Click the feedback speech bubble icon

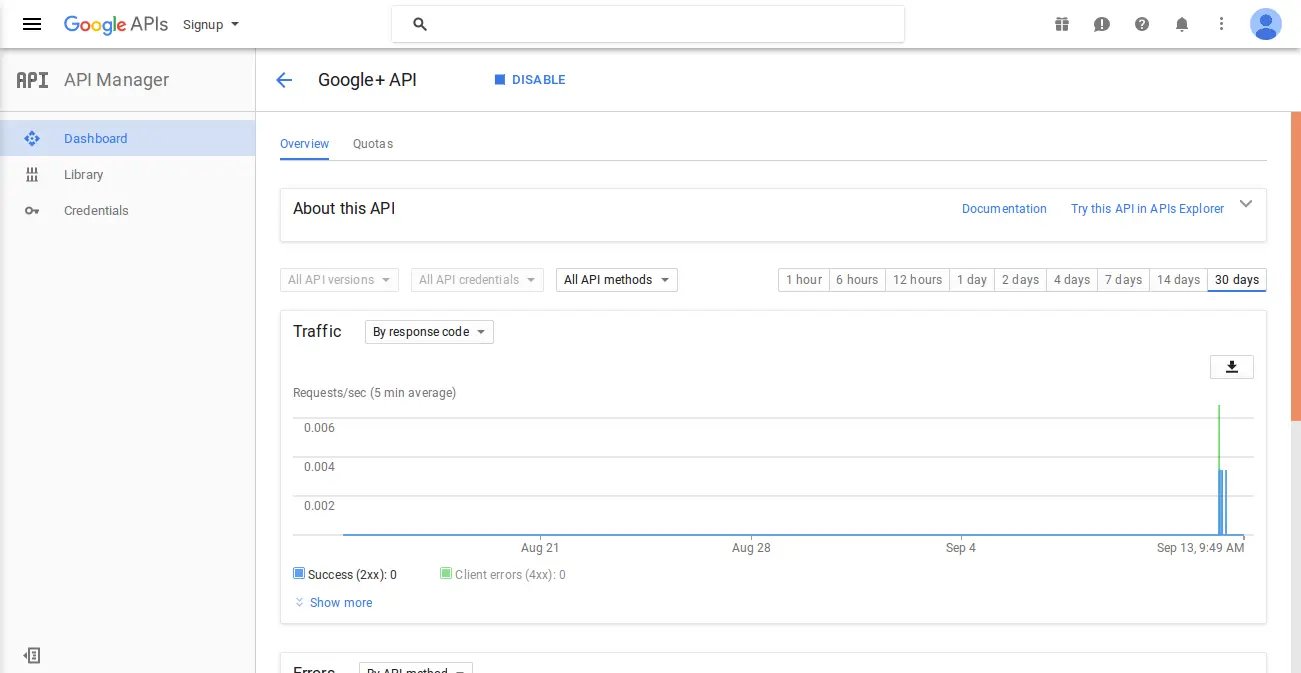(1102, 24)
